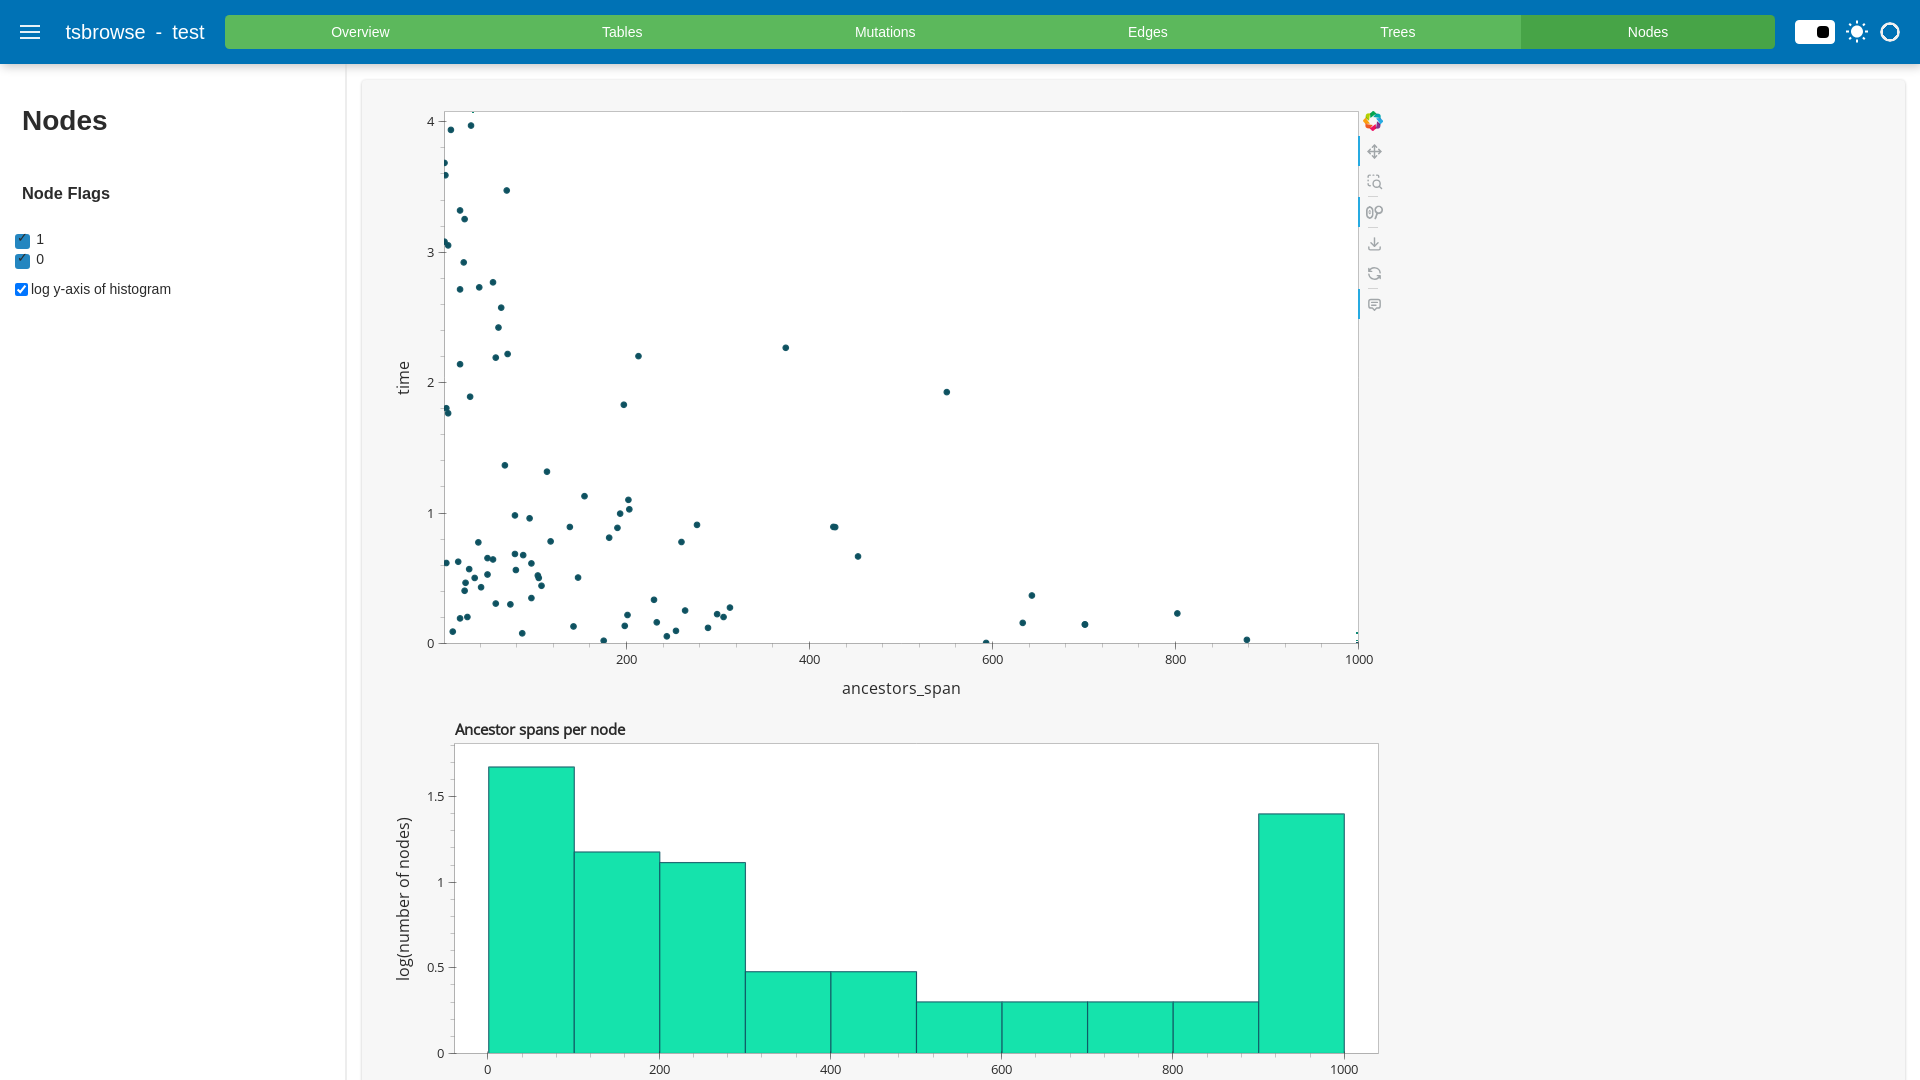The height and width of the screenshot is (1080, 1920).
Task: Uncheck node flag 1 checkbox
Action: [22, 241]
